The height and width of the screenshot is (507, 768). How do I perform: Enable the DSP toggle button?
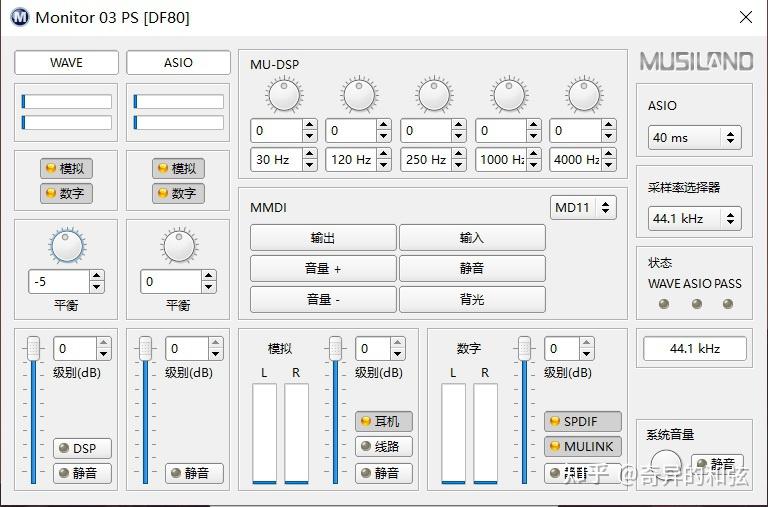pos(82,449)
